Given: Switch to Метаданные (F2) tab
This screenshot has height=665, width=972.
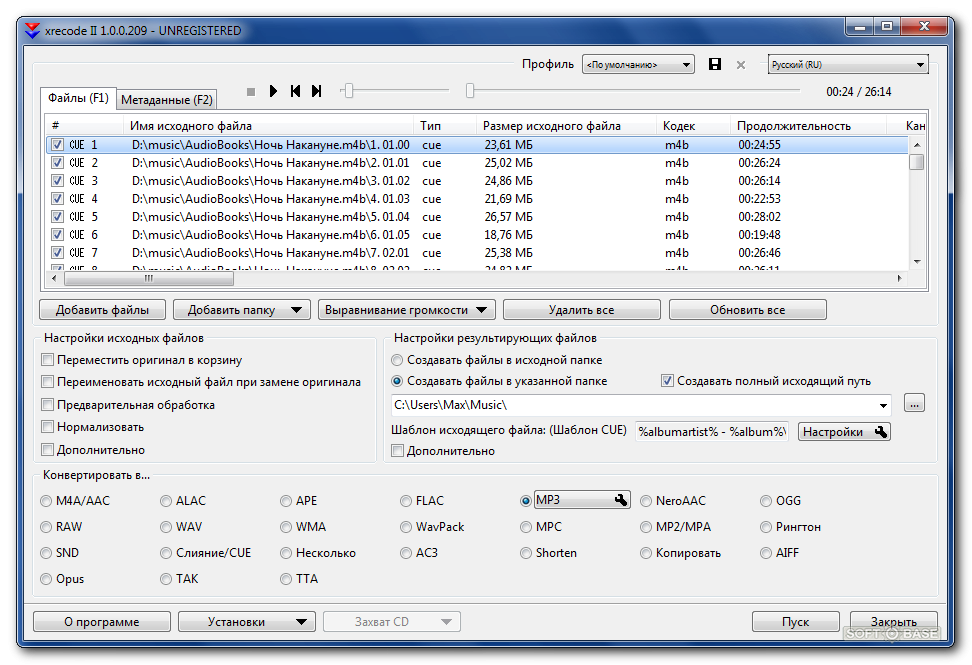Looking at the screenshot, I should [x=167, y=99].
